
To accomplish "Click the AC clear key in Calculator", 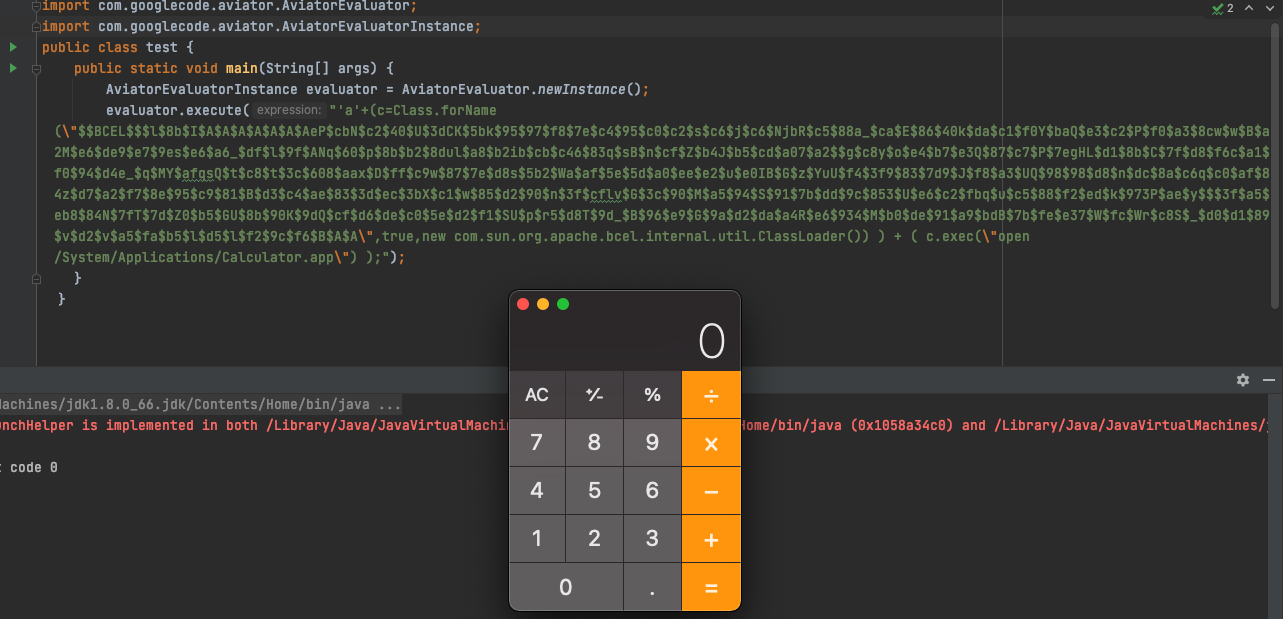I will coord(537,395).
